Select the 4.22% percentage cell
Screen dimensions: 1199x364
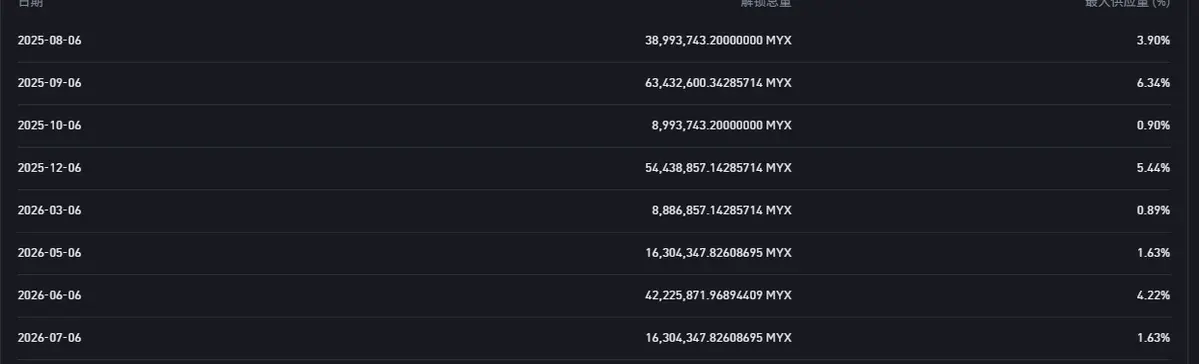1153,295
